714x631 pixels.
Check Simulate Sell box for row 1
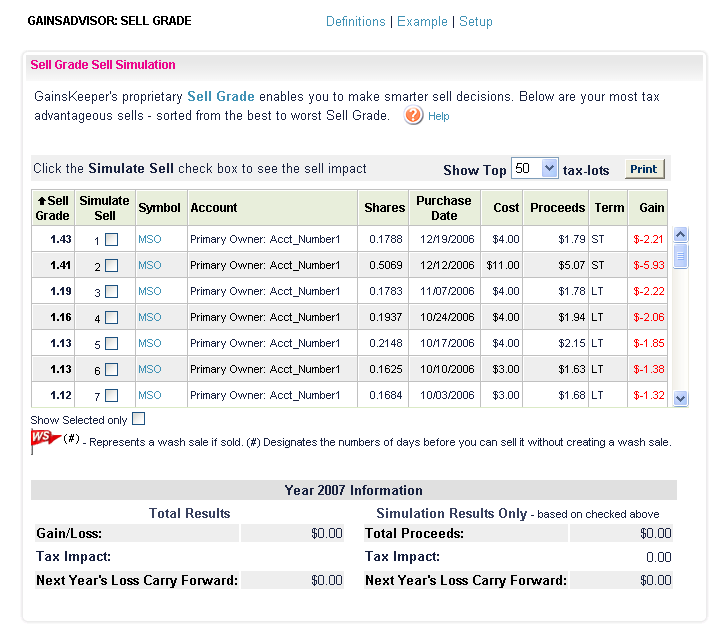click(112, 239)
